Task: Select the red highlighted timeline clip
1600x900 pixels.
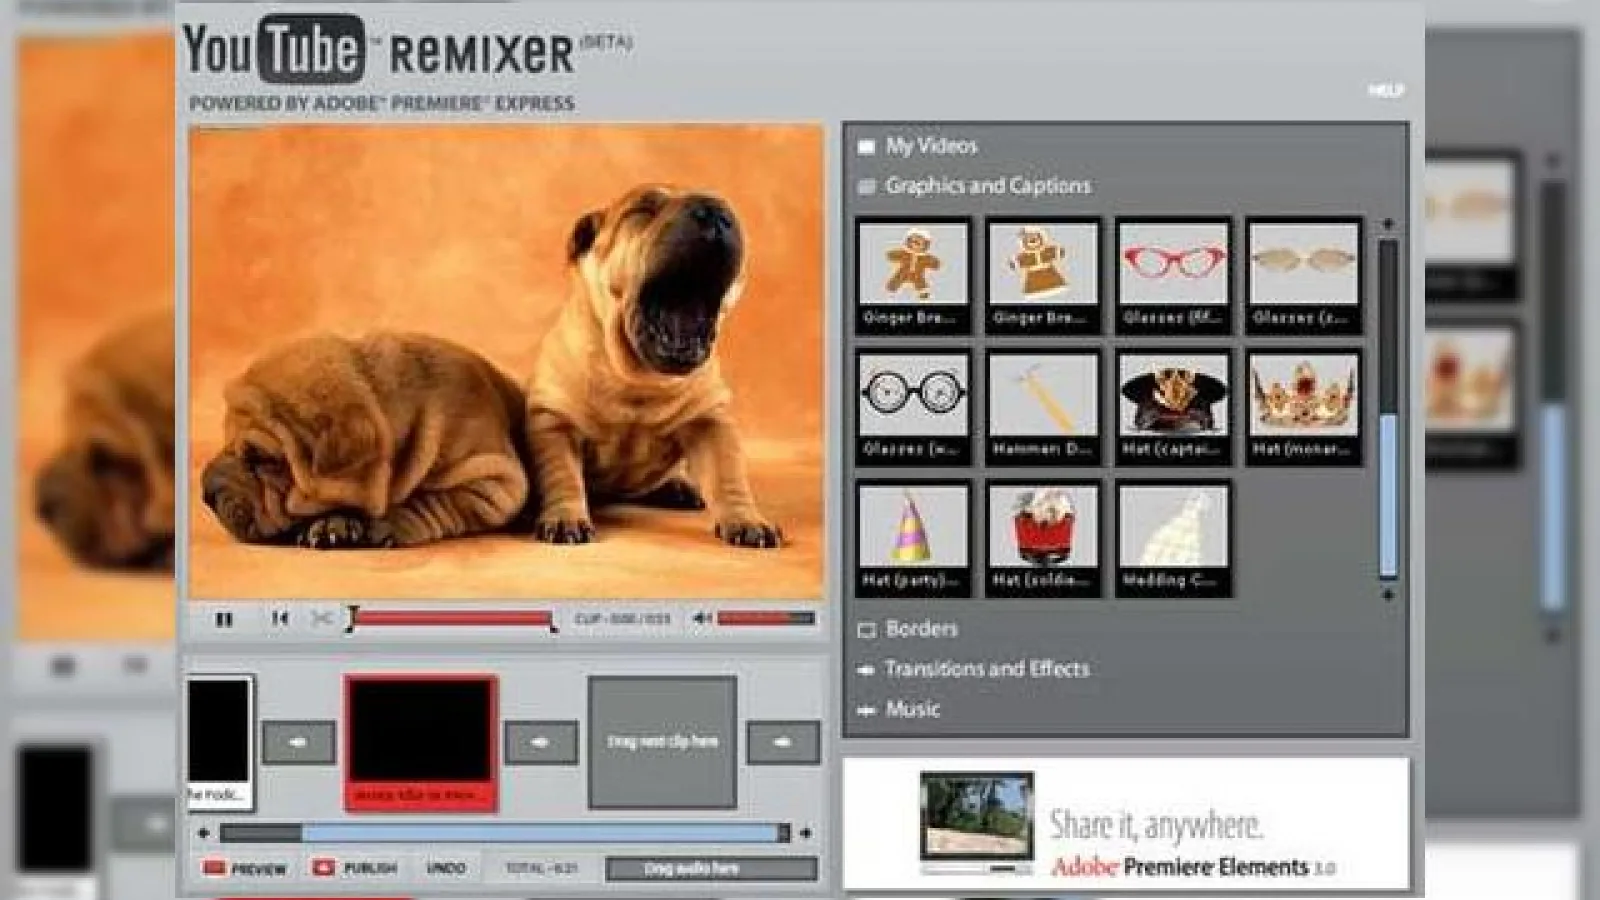Action: click(421, 742)
